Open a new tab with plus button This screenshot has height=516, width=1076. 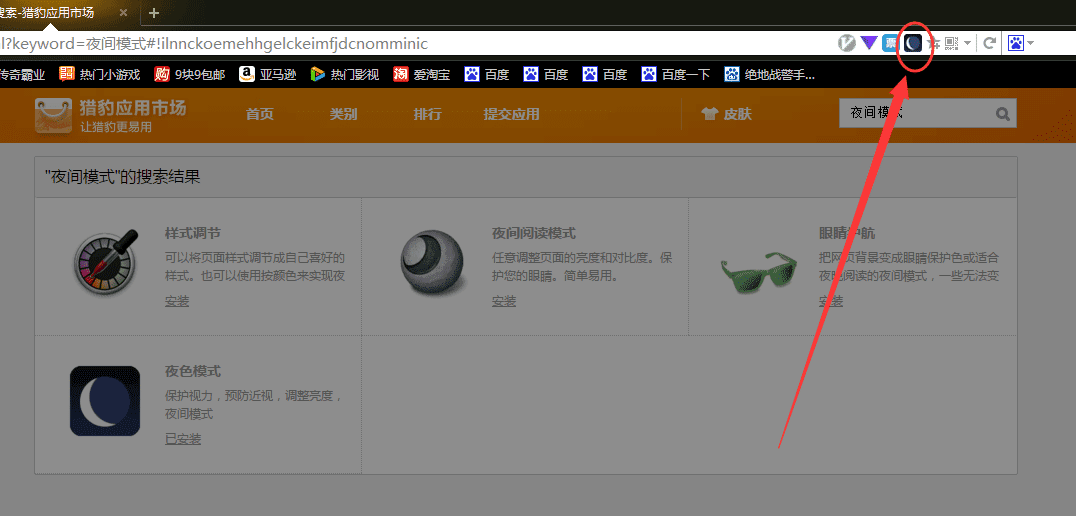pyautogui.click(x=154, y=12)
